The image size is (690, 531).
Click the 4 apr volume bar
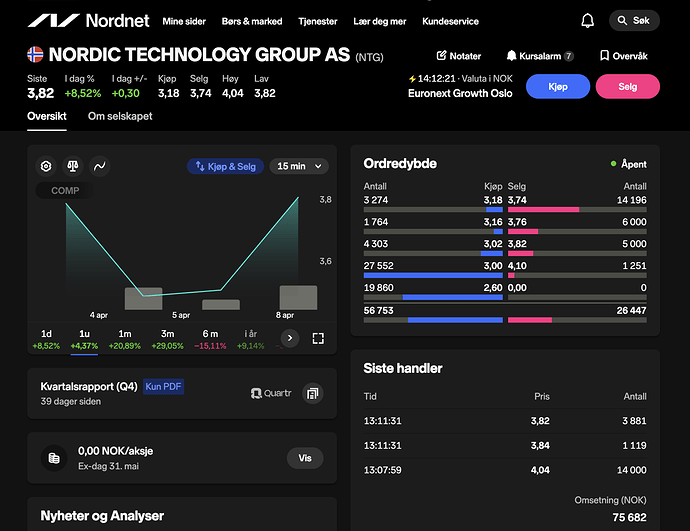(143, 299)
